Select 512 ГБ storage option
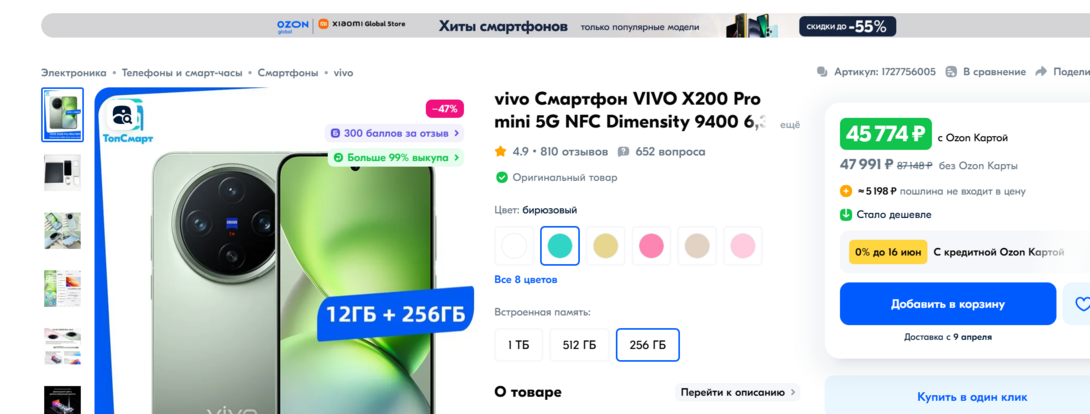The image size is (1090, 414). pos(579,345)
